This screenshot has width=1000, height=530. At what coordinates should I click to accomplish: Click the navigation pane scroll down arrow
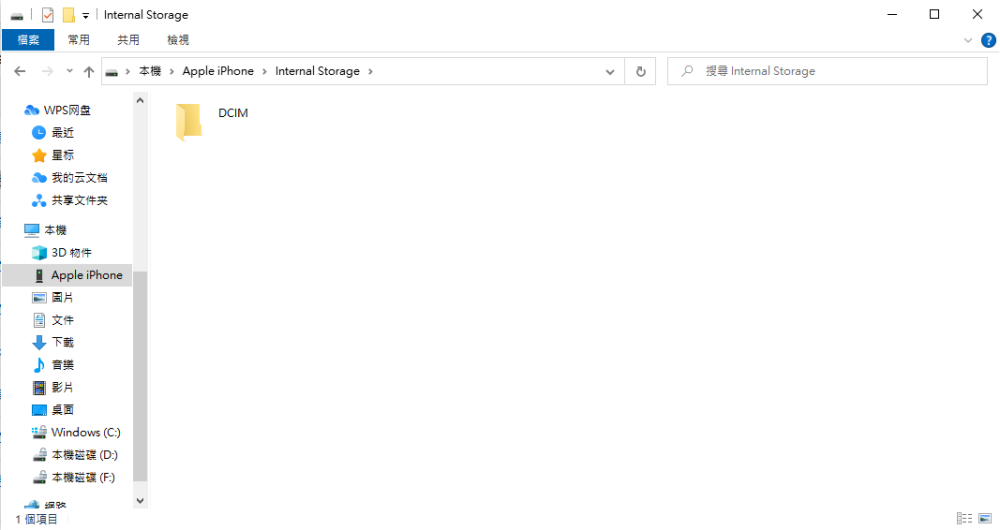click(140, 501)
